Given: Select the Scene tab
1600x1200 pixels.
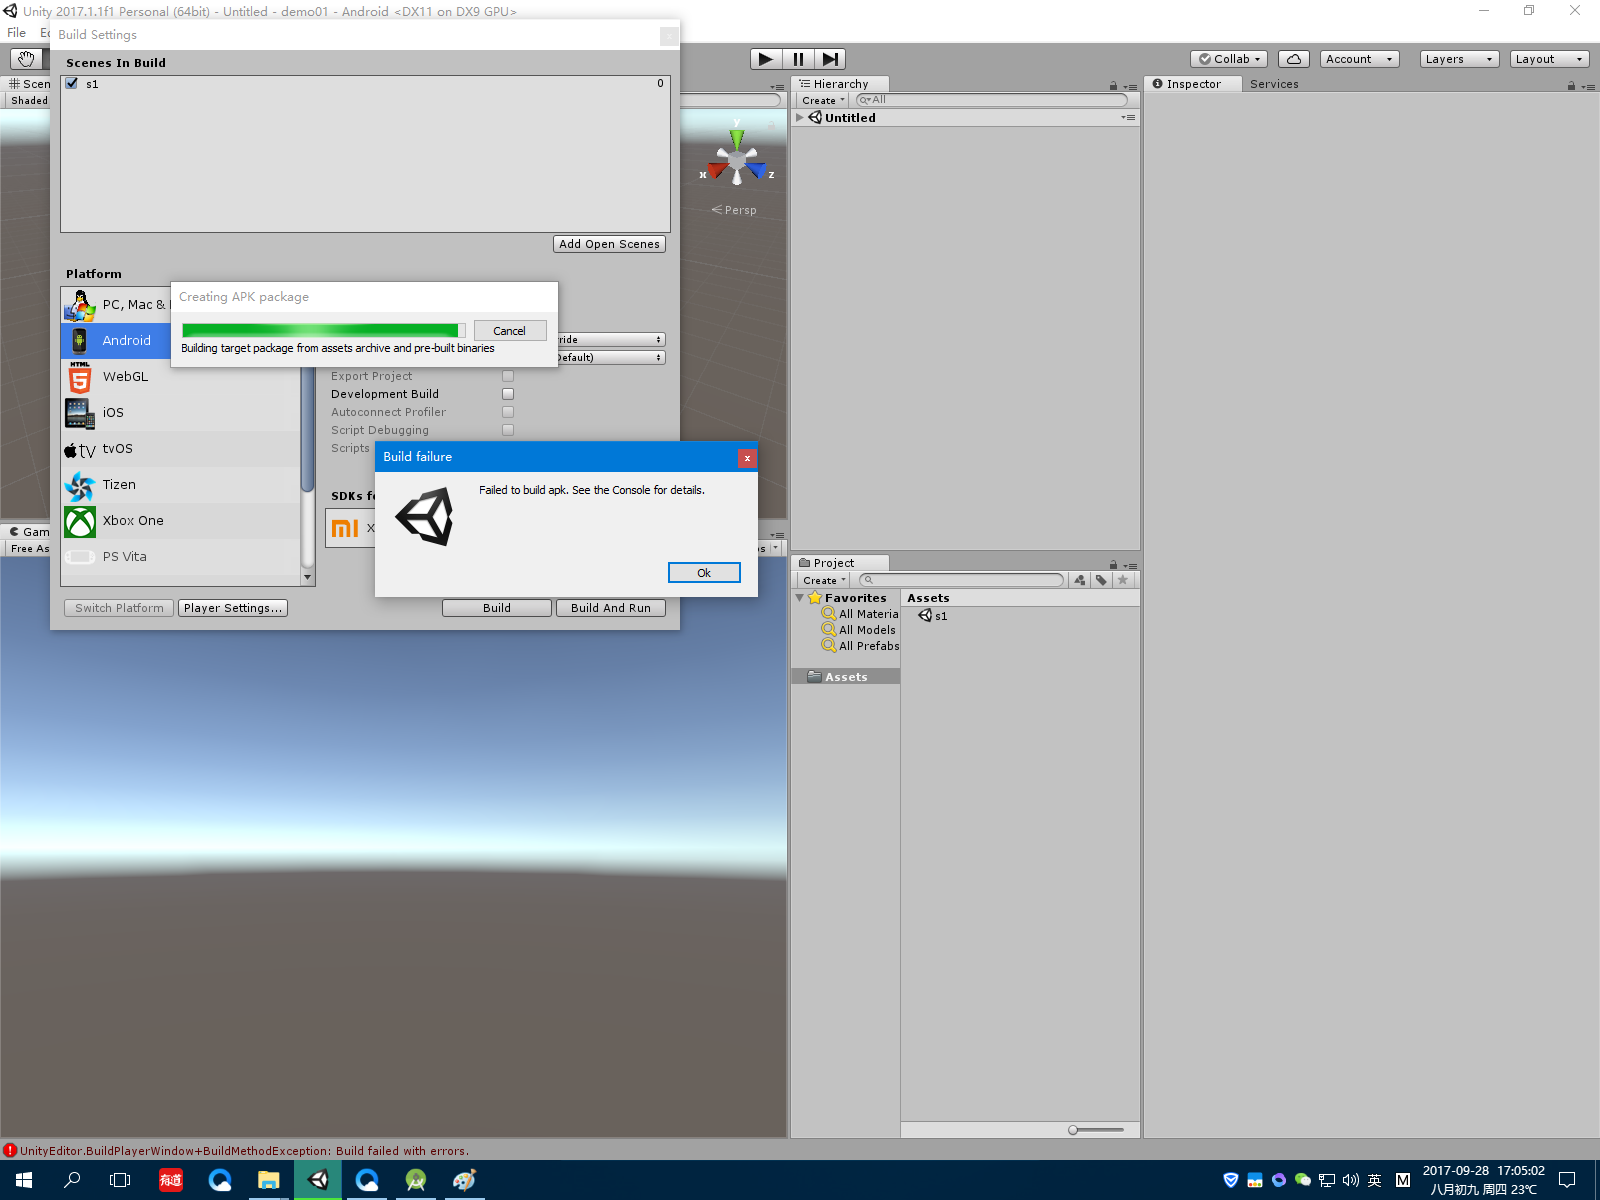Looking at the screenshot, I should [29, 84].
